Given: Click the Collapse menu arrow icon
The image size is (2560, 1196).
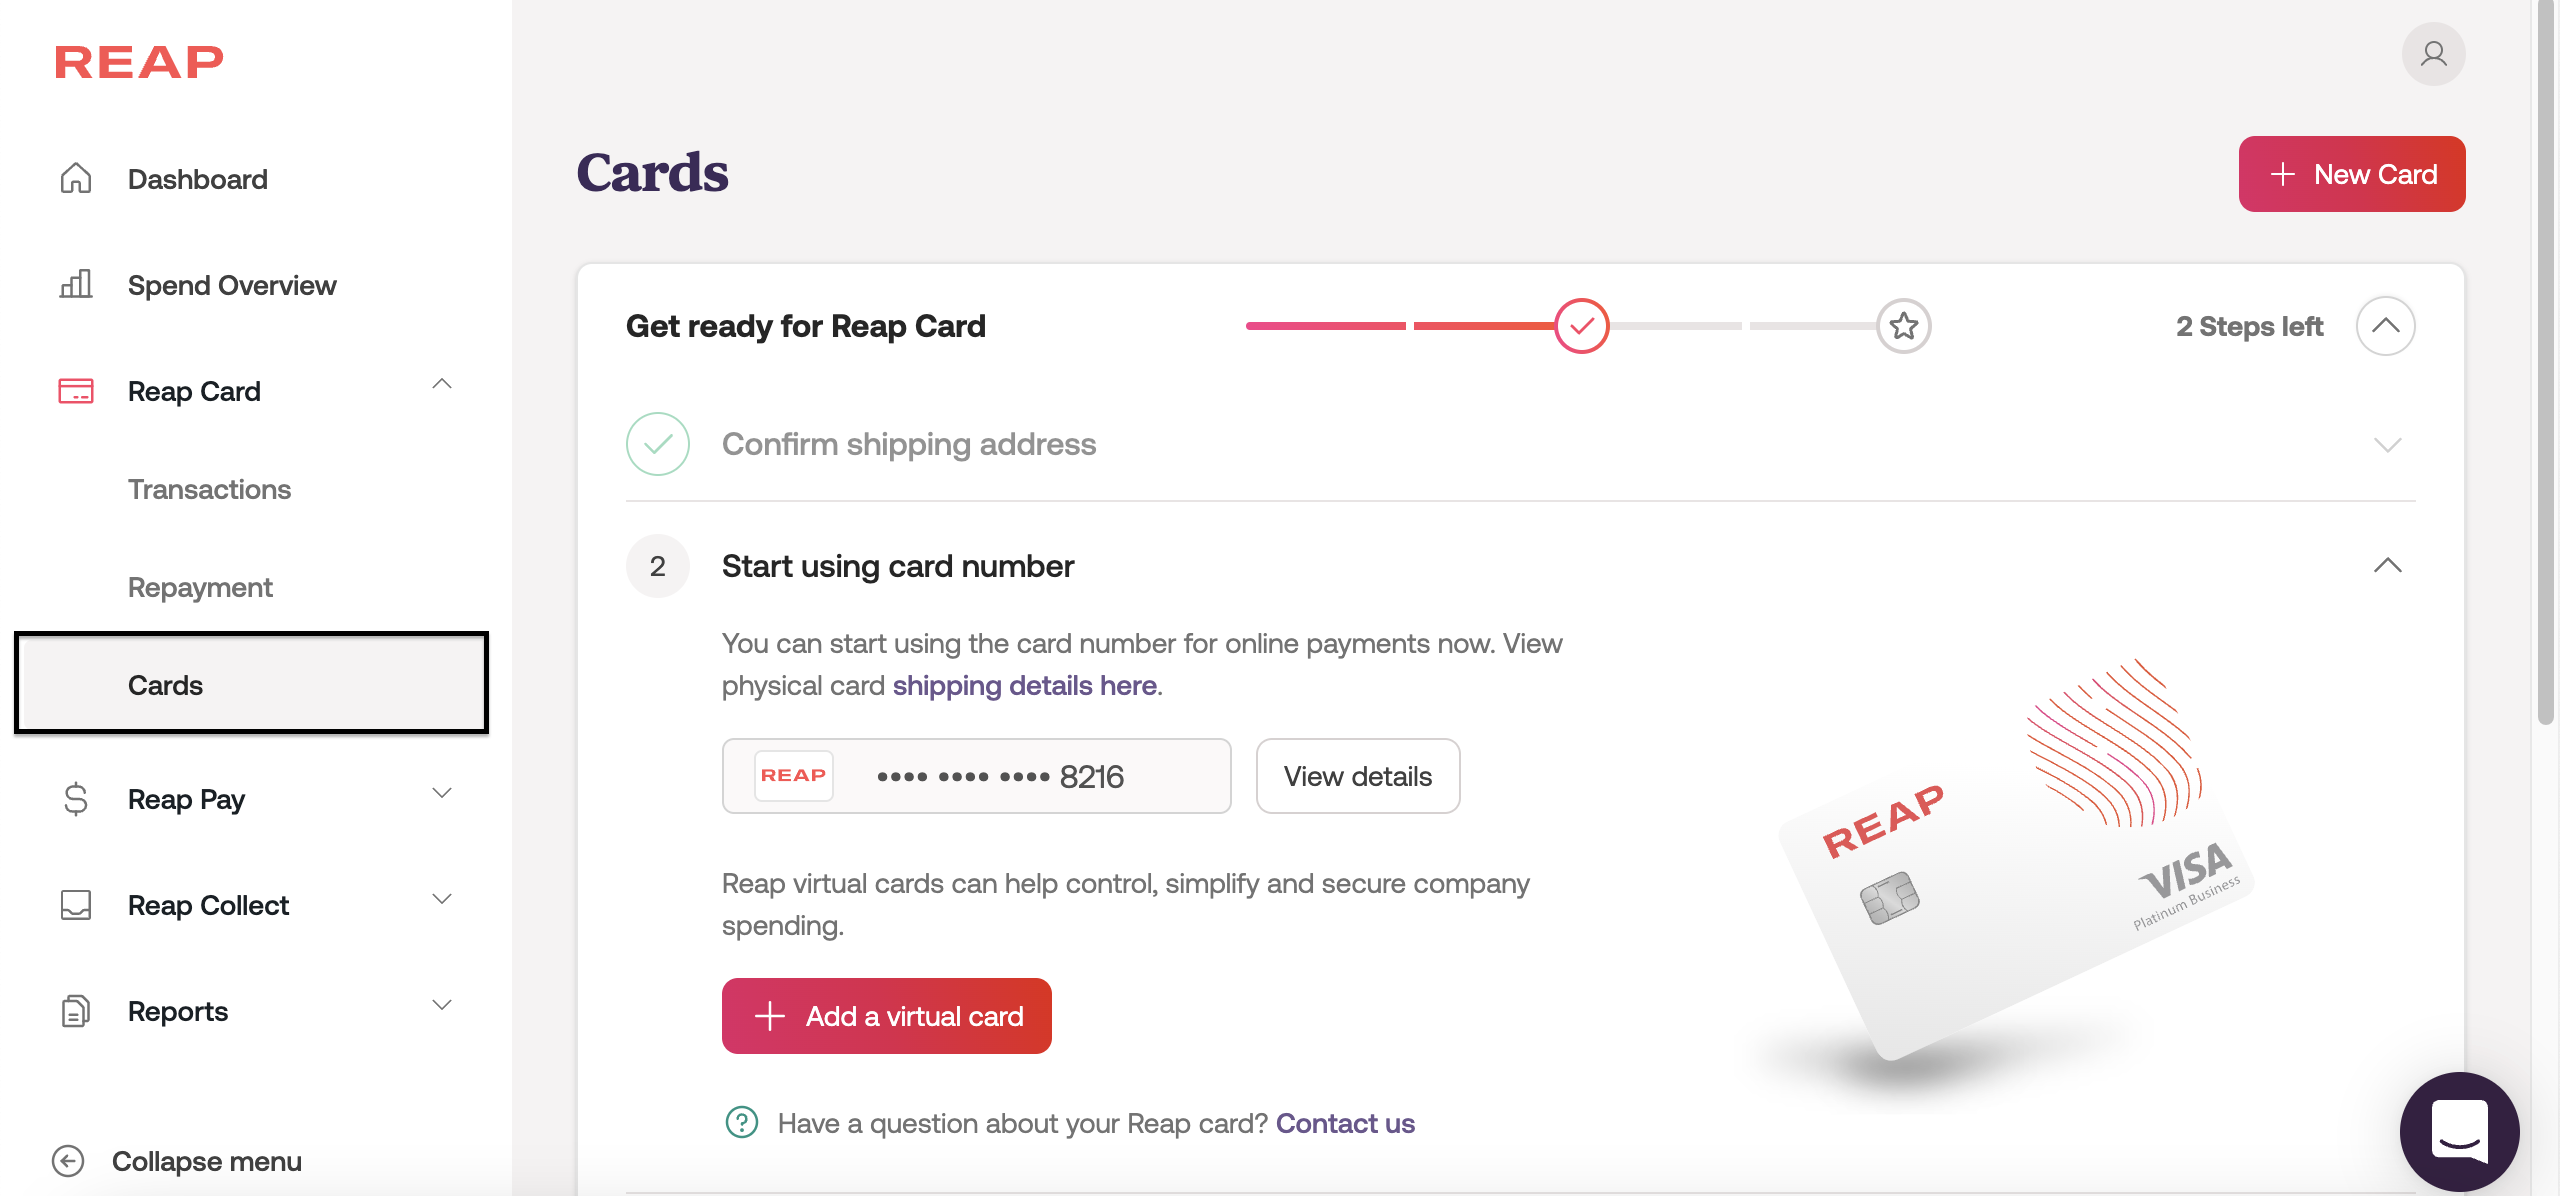Looking at the screenshot, I should pyautogui.click(x=68, y=1161).
